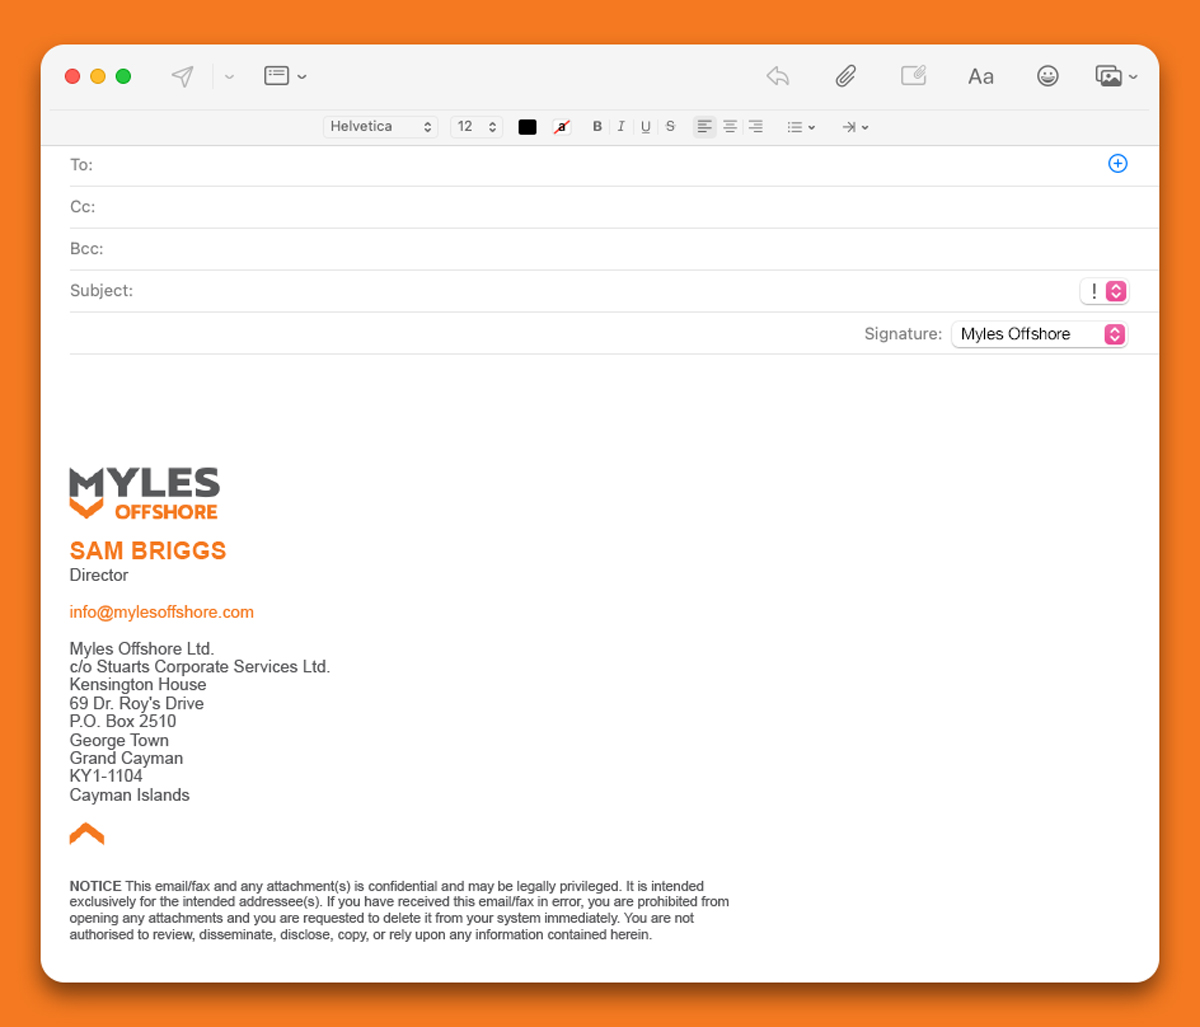The width and height of the screenshot is (1200, 1027).
Task: Toggle Bold text formatting
Action: click(x=597, y=127)
